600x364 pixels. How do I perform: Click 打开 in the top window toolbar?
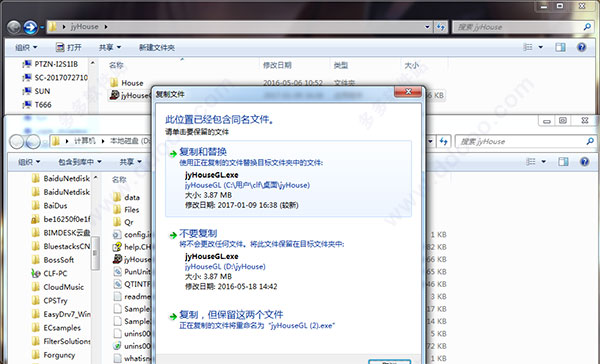tap(69, 47)
